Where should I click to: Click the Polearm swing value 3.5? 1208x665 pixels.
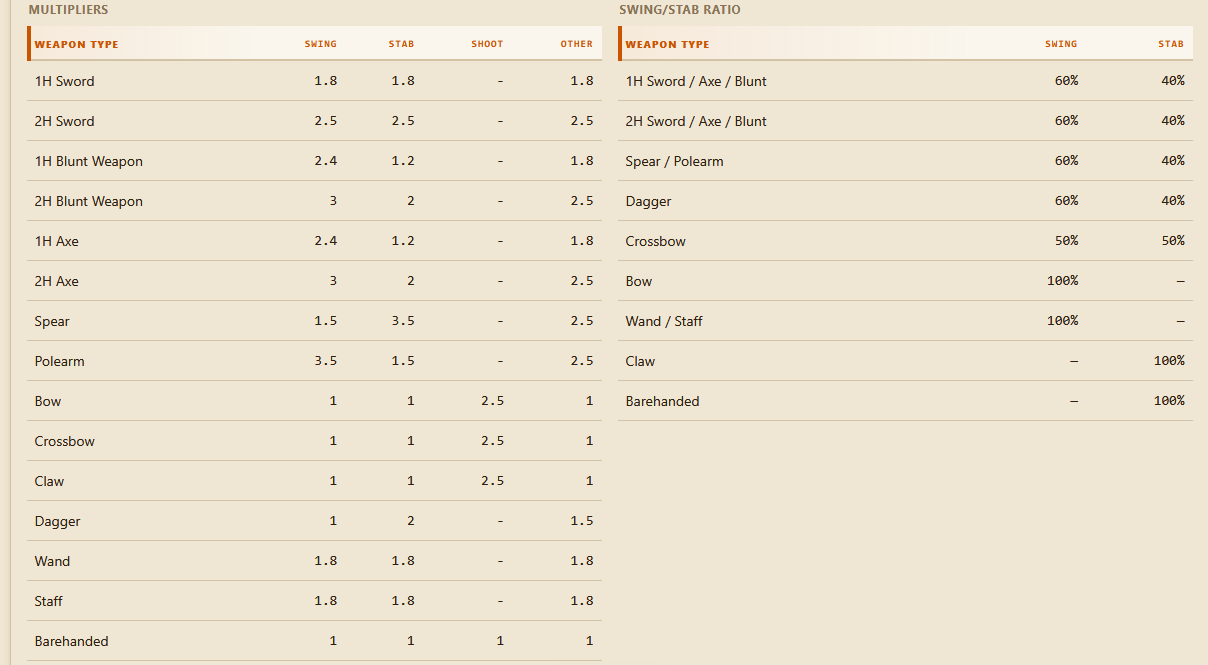325,361
